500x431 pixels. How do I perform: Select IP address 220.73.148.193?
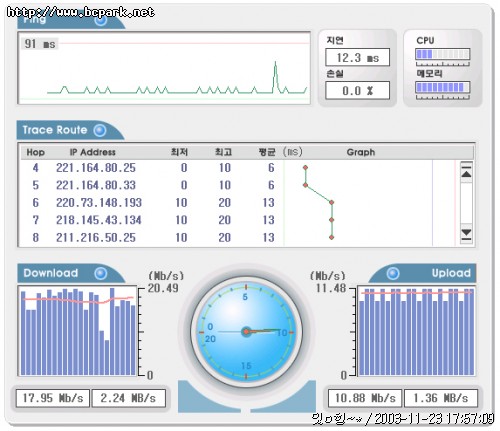click(x=99, y=203)
